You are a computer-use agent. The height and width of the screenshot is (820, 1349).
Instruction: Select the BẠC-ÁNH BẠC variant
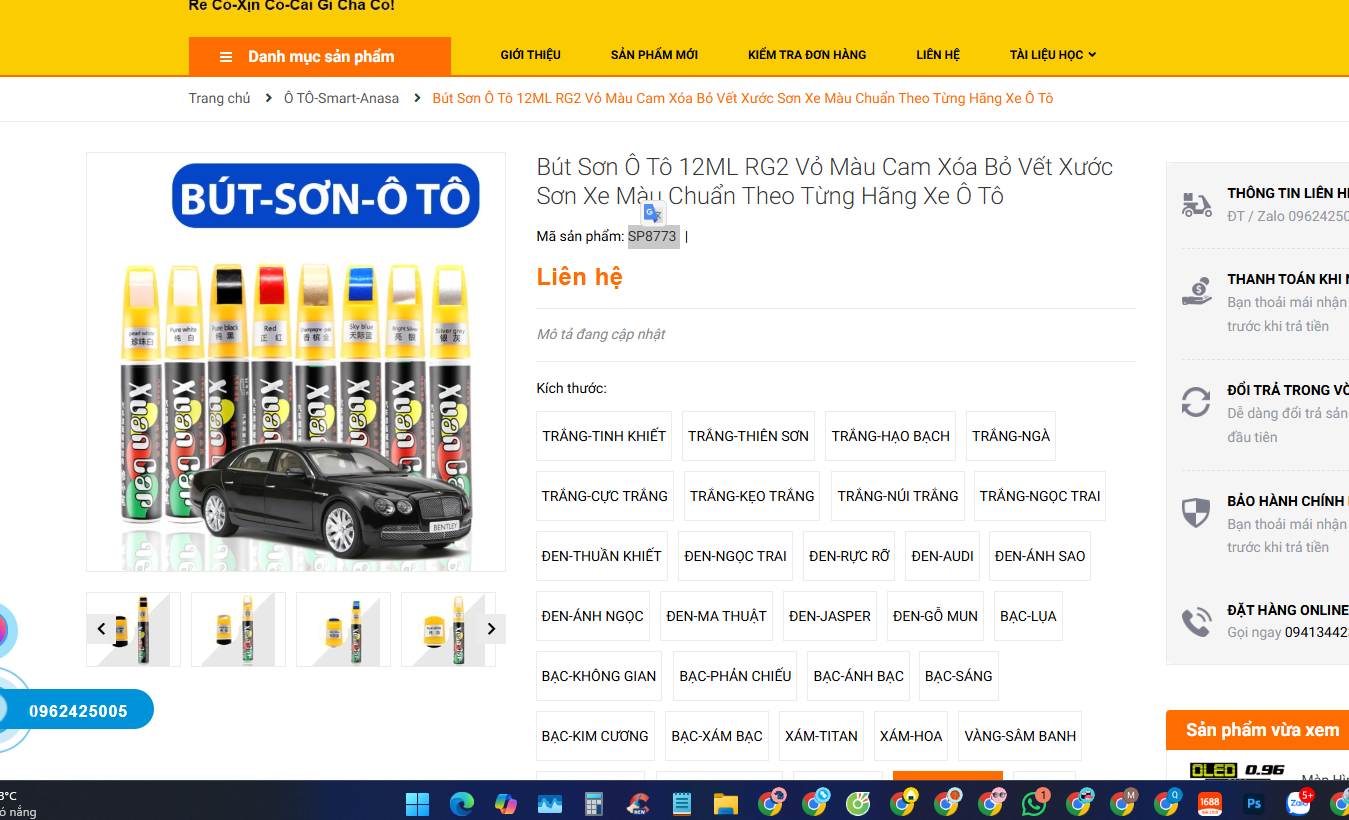coord(858,676)
